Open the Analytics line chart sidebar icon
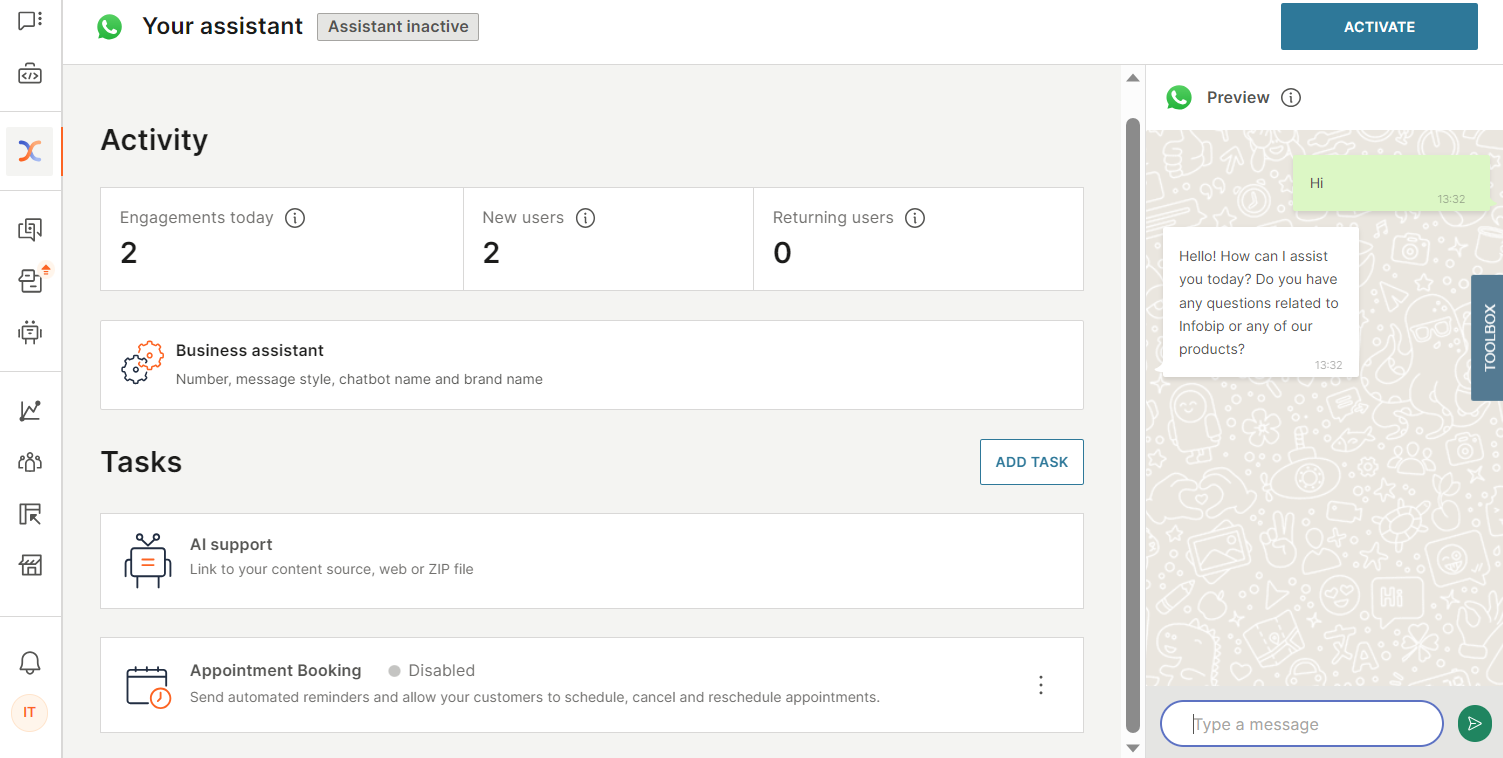 (30, 410)
